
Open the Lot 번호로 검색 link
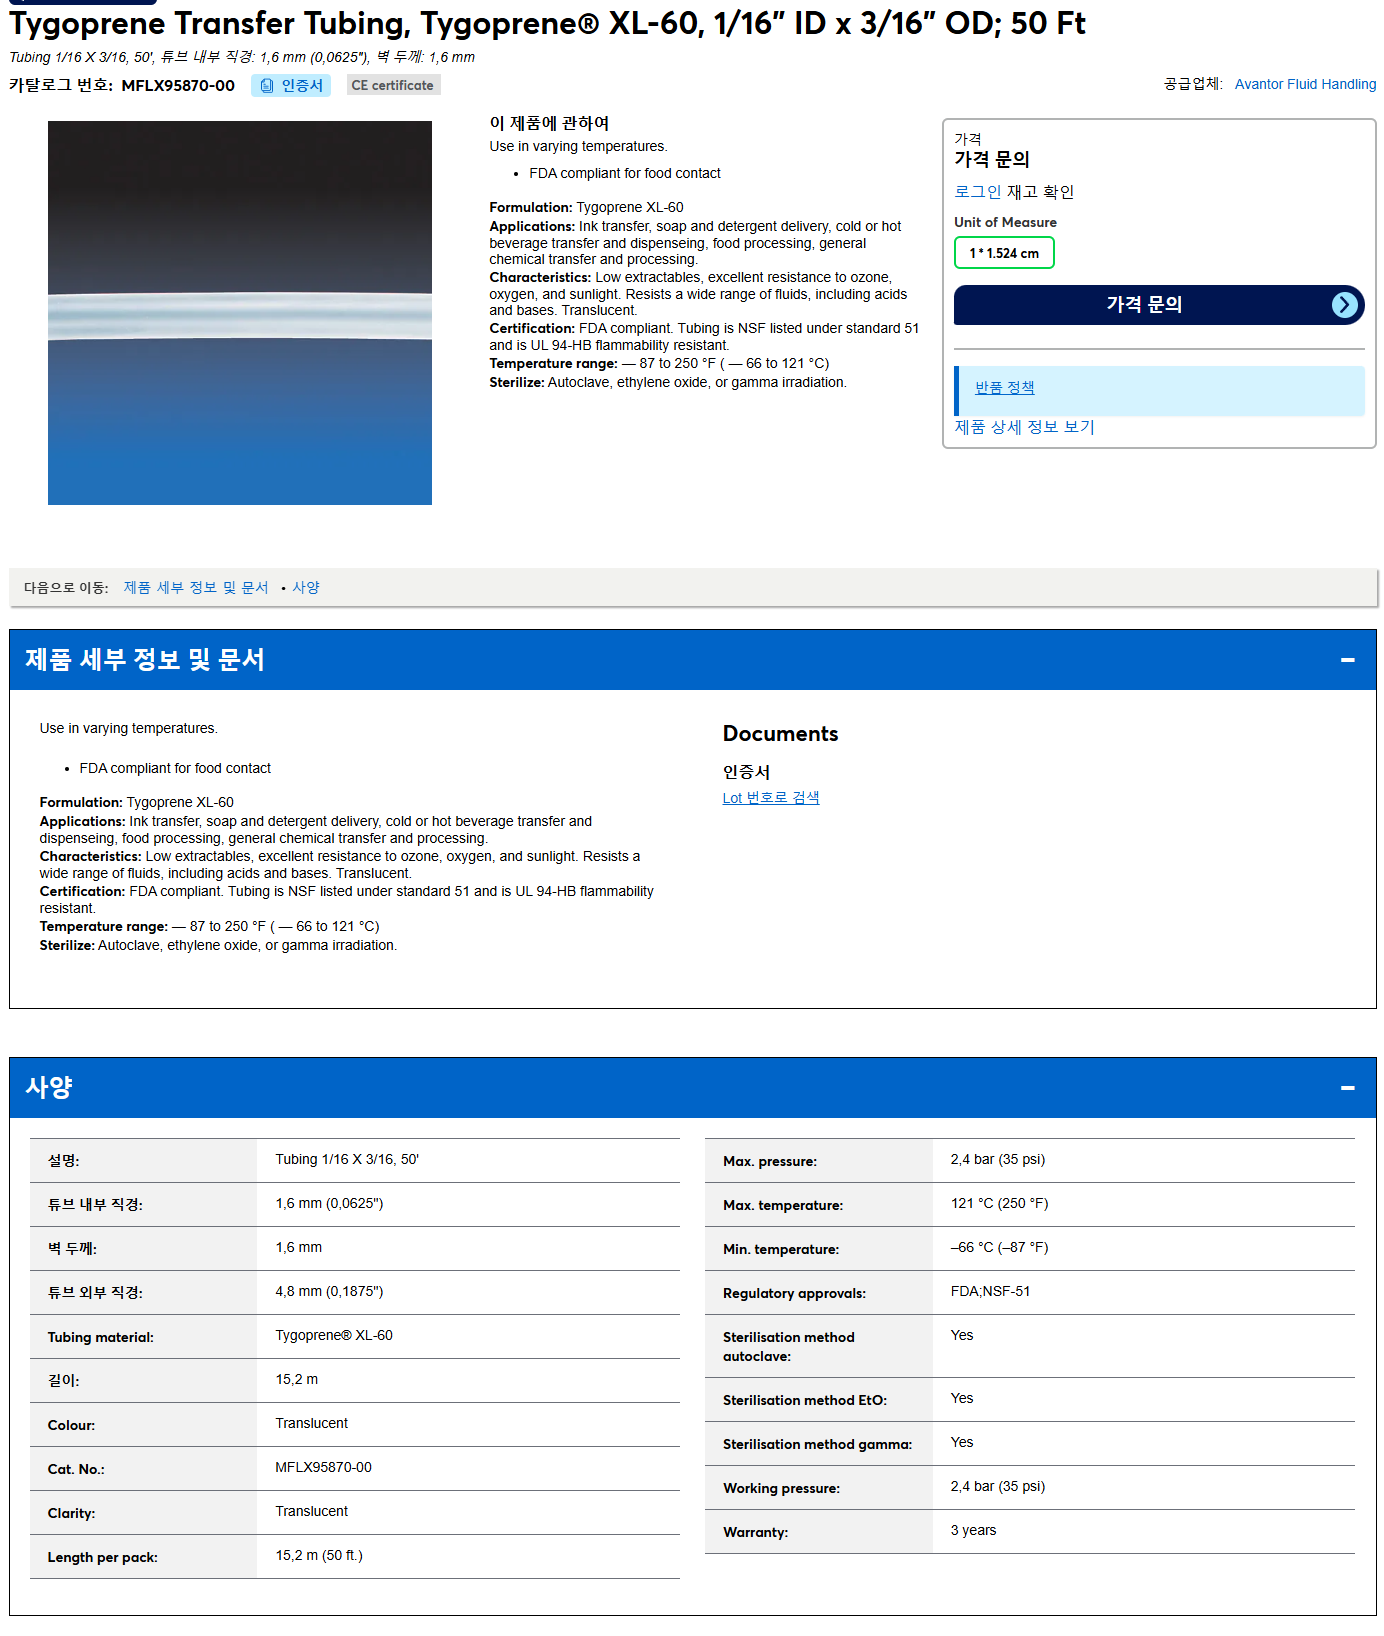click(x=771, y=798)
